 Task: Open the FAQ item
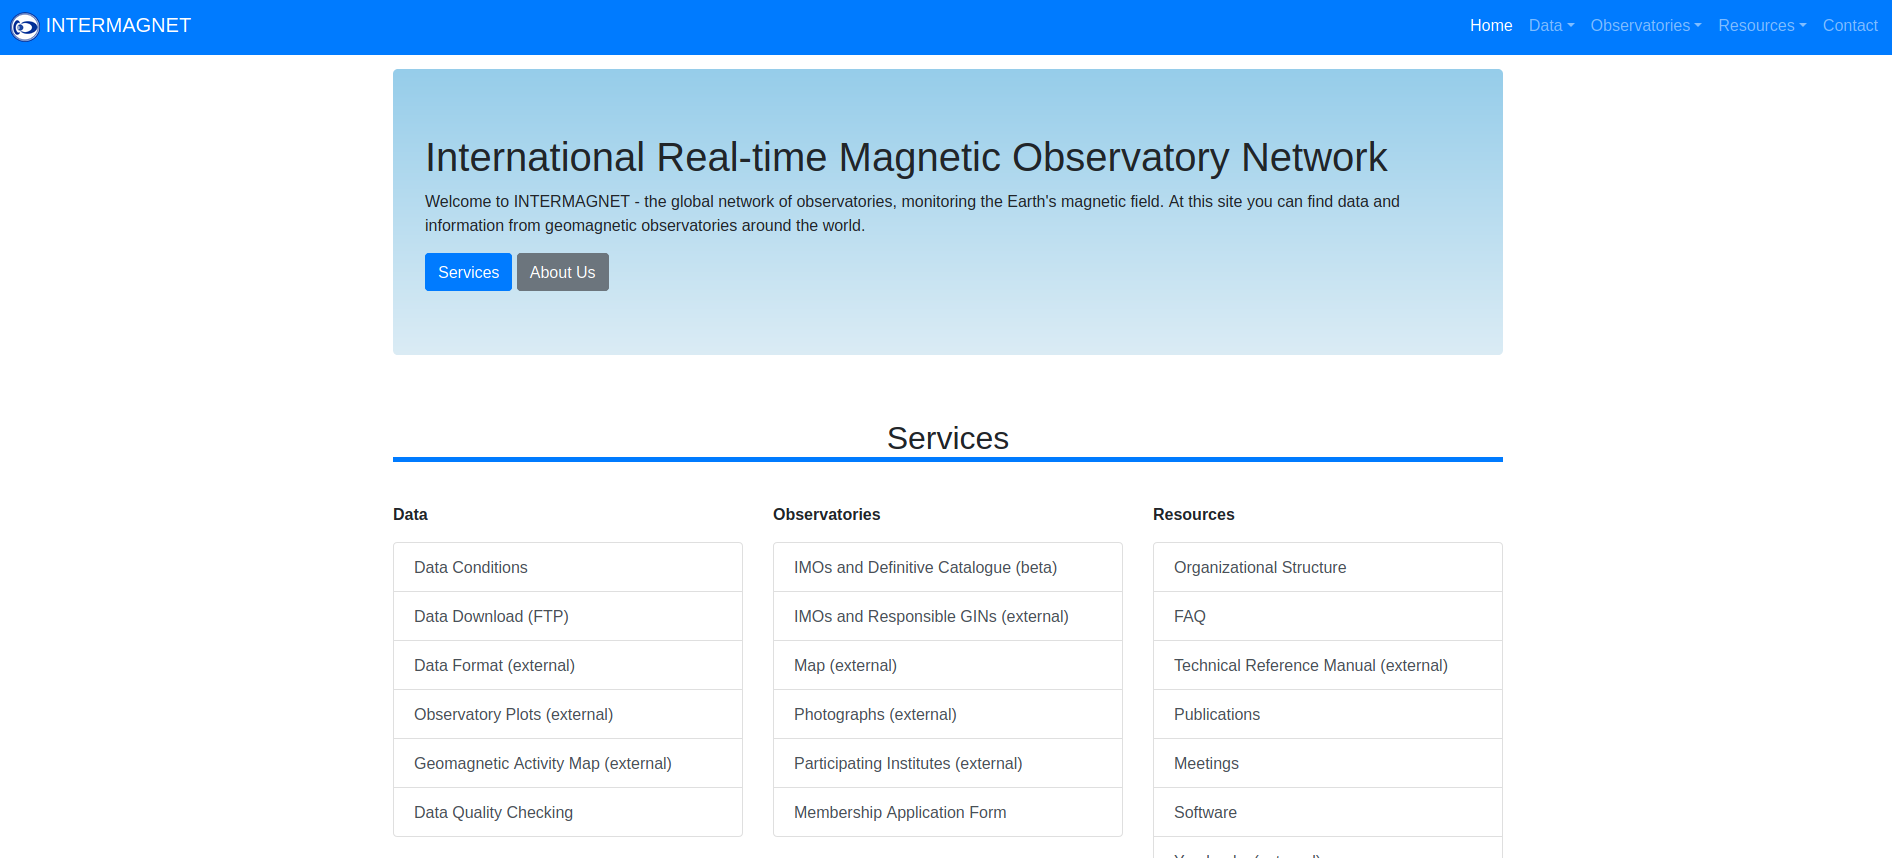[1328, 616]
